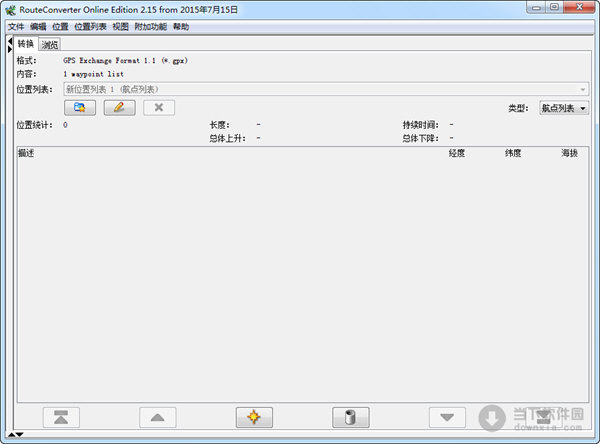600x444 pixels.
Task: Open the 视图 menu
Action: [x=121, y=26]
